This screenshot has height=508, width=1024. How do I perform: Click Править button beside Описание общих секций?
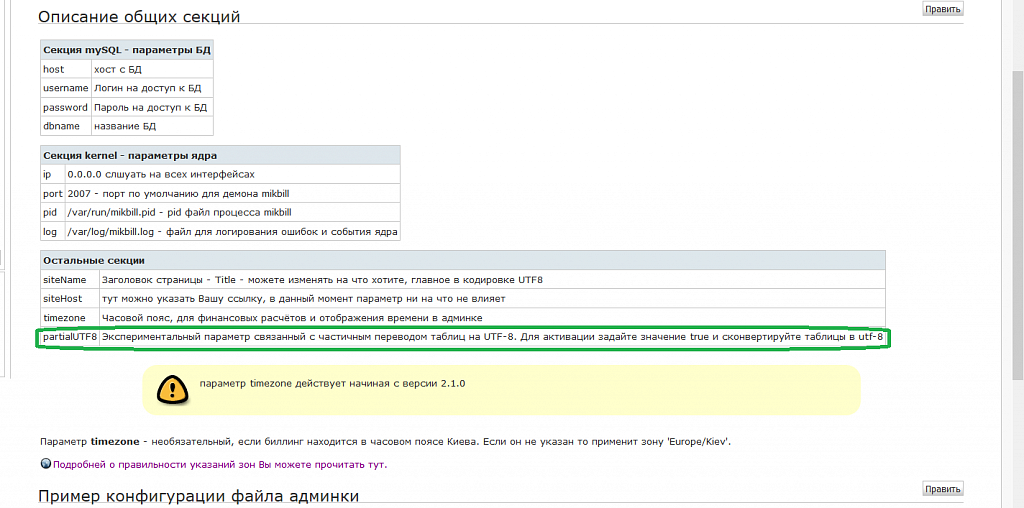click(942, 9)
